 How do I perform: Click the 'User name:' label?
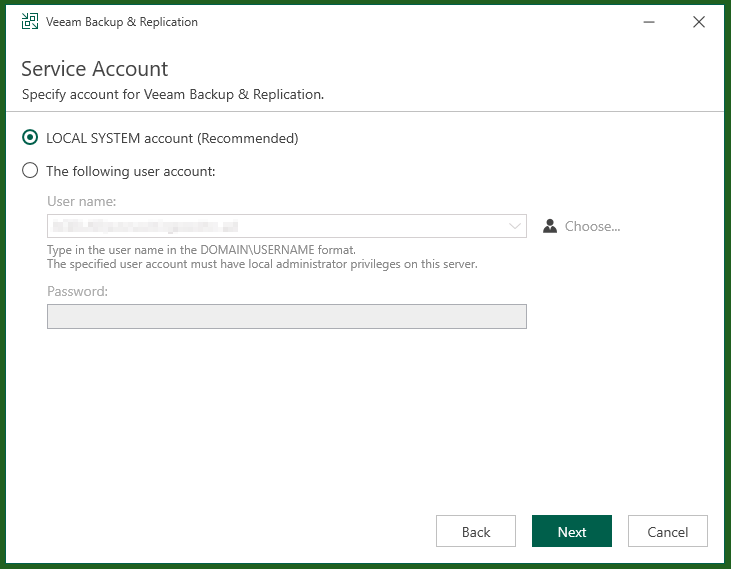(82, 201)
